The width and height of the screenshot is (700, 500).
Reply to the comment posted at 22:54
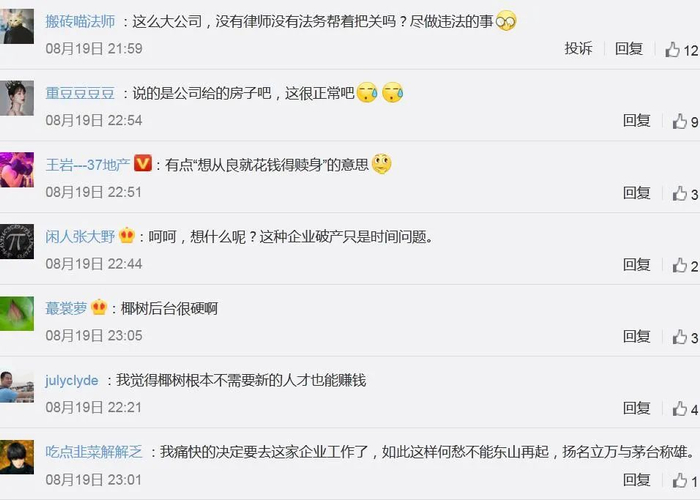click(637, 120)
